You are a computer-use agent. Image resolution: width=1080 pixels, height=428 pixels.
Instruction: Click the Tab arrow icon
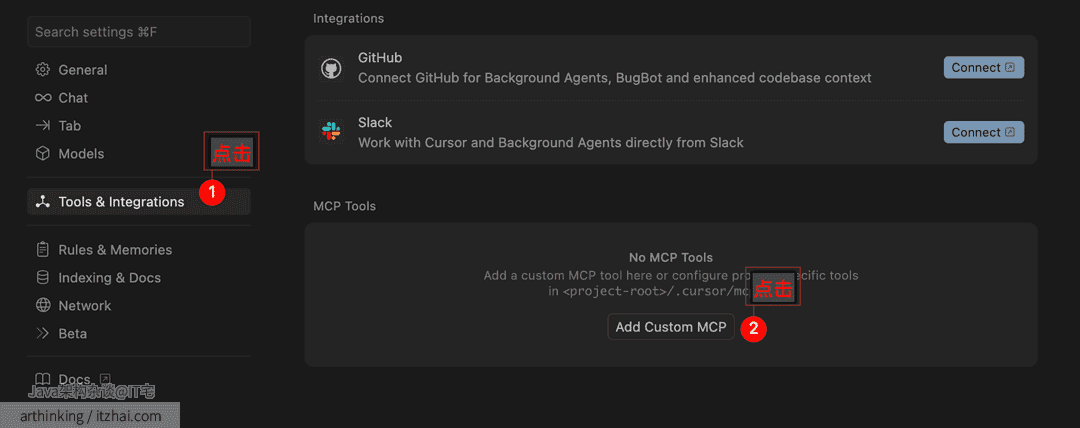[x=43, y=125]
